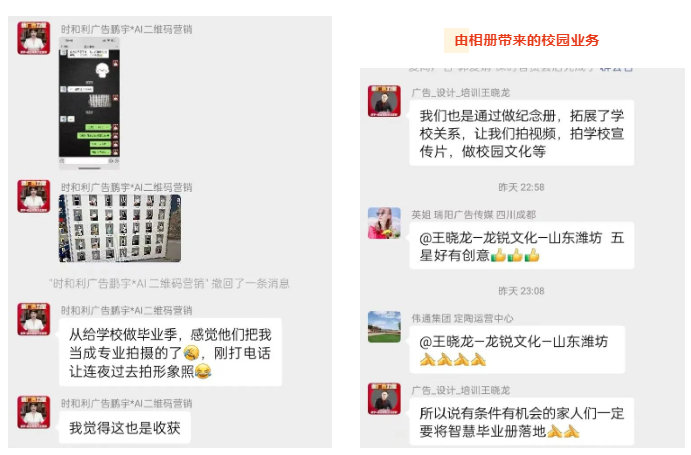Click the avatar beside the 毕业季 message

tap(33, 319)
